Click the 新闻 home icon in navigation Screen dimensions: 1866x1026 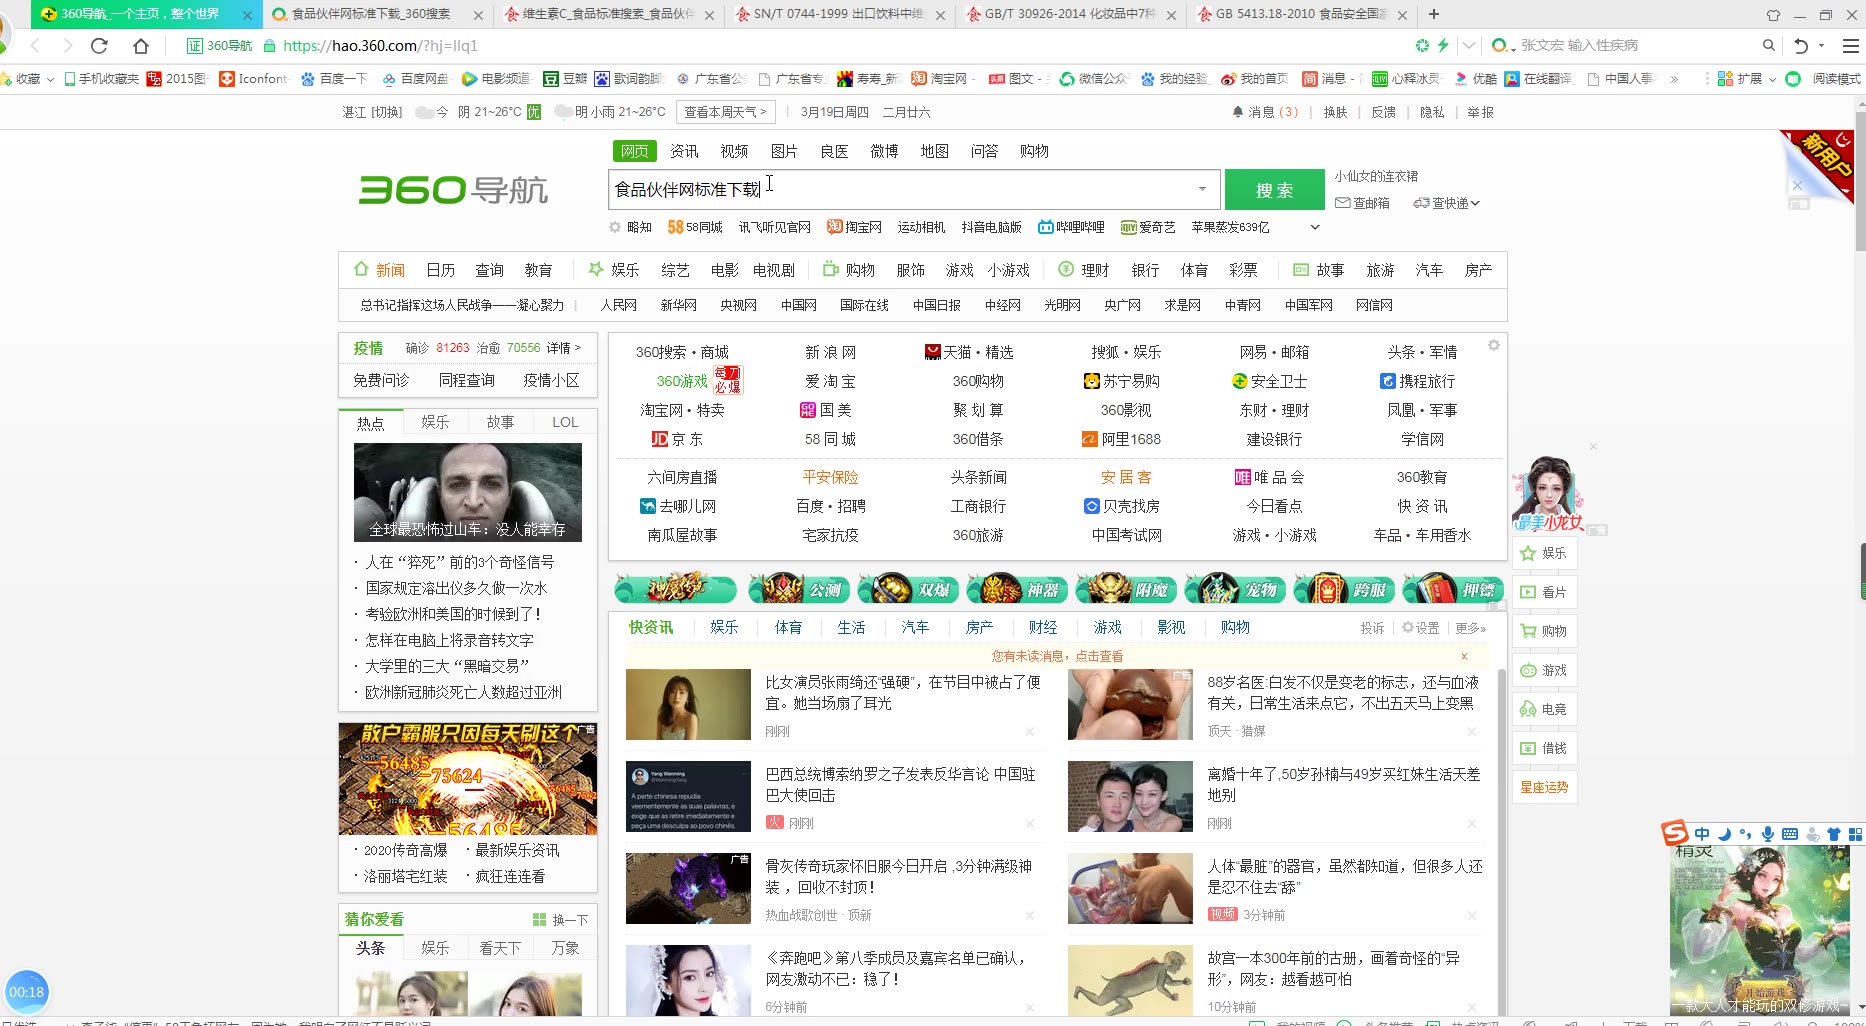361,269
